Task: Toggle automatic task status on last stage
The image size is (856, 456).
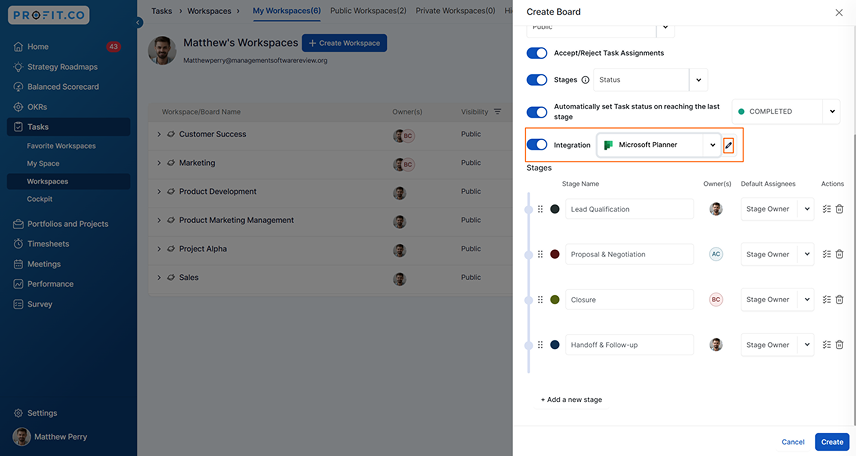Action: point(537,112)
